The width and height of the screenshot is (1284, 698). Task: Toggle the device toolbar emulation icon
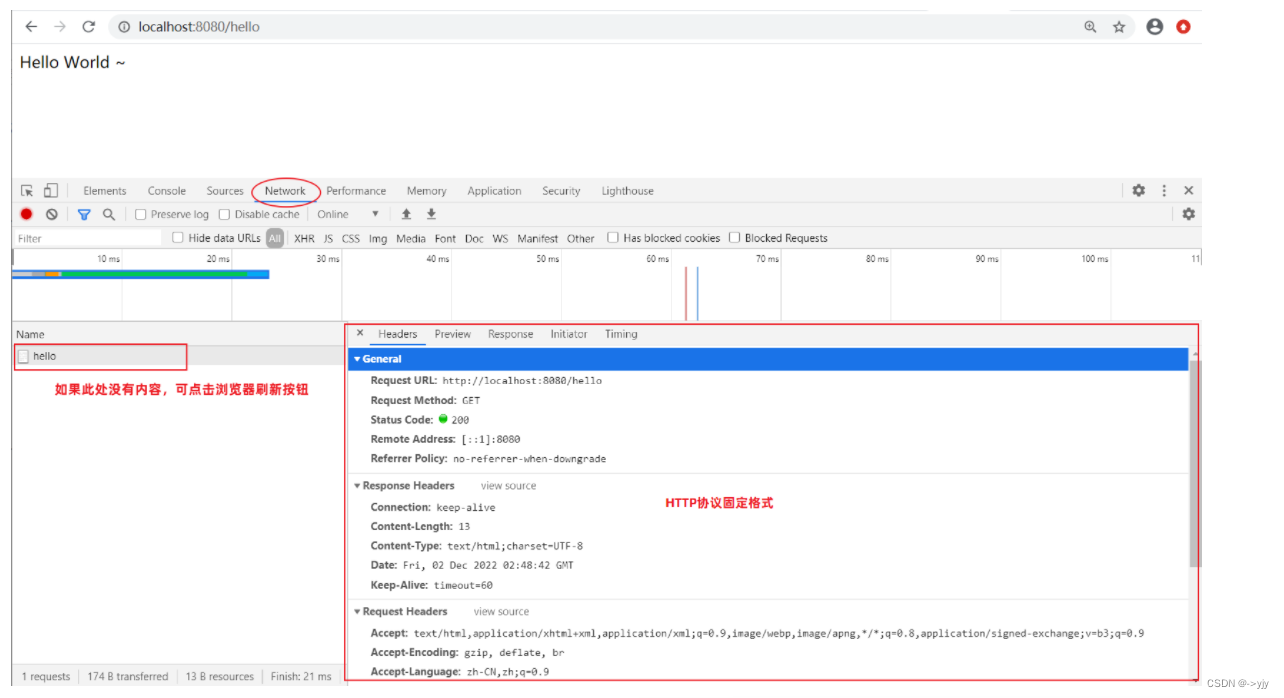point(50,190)
